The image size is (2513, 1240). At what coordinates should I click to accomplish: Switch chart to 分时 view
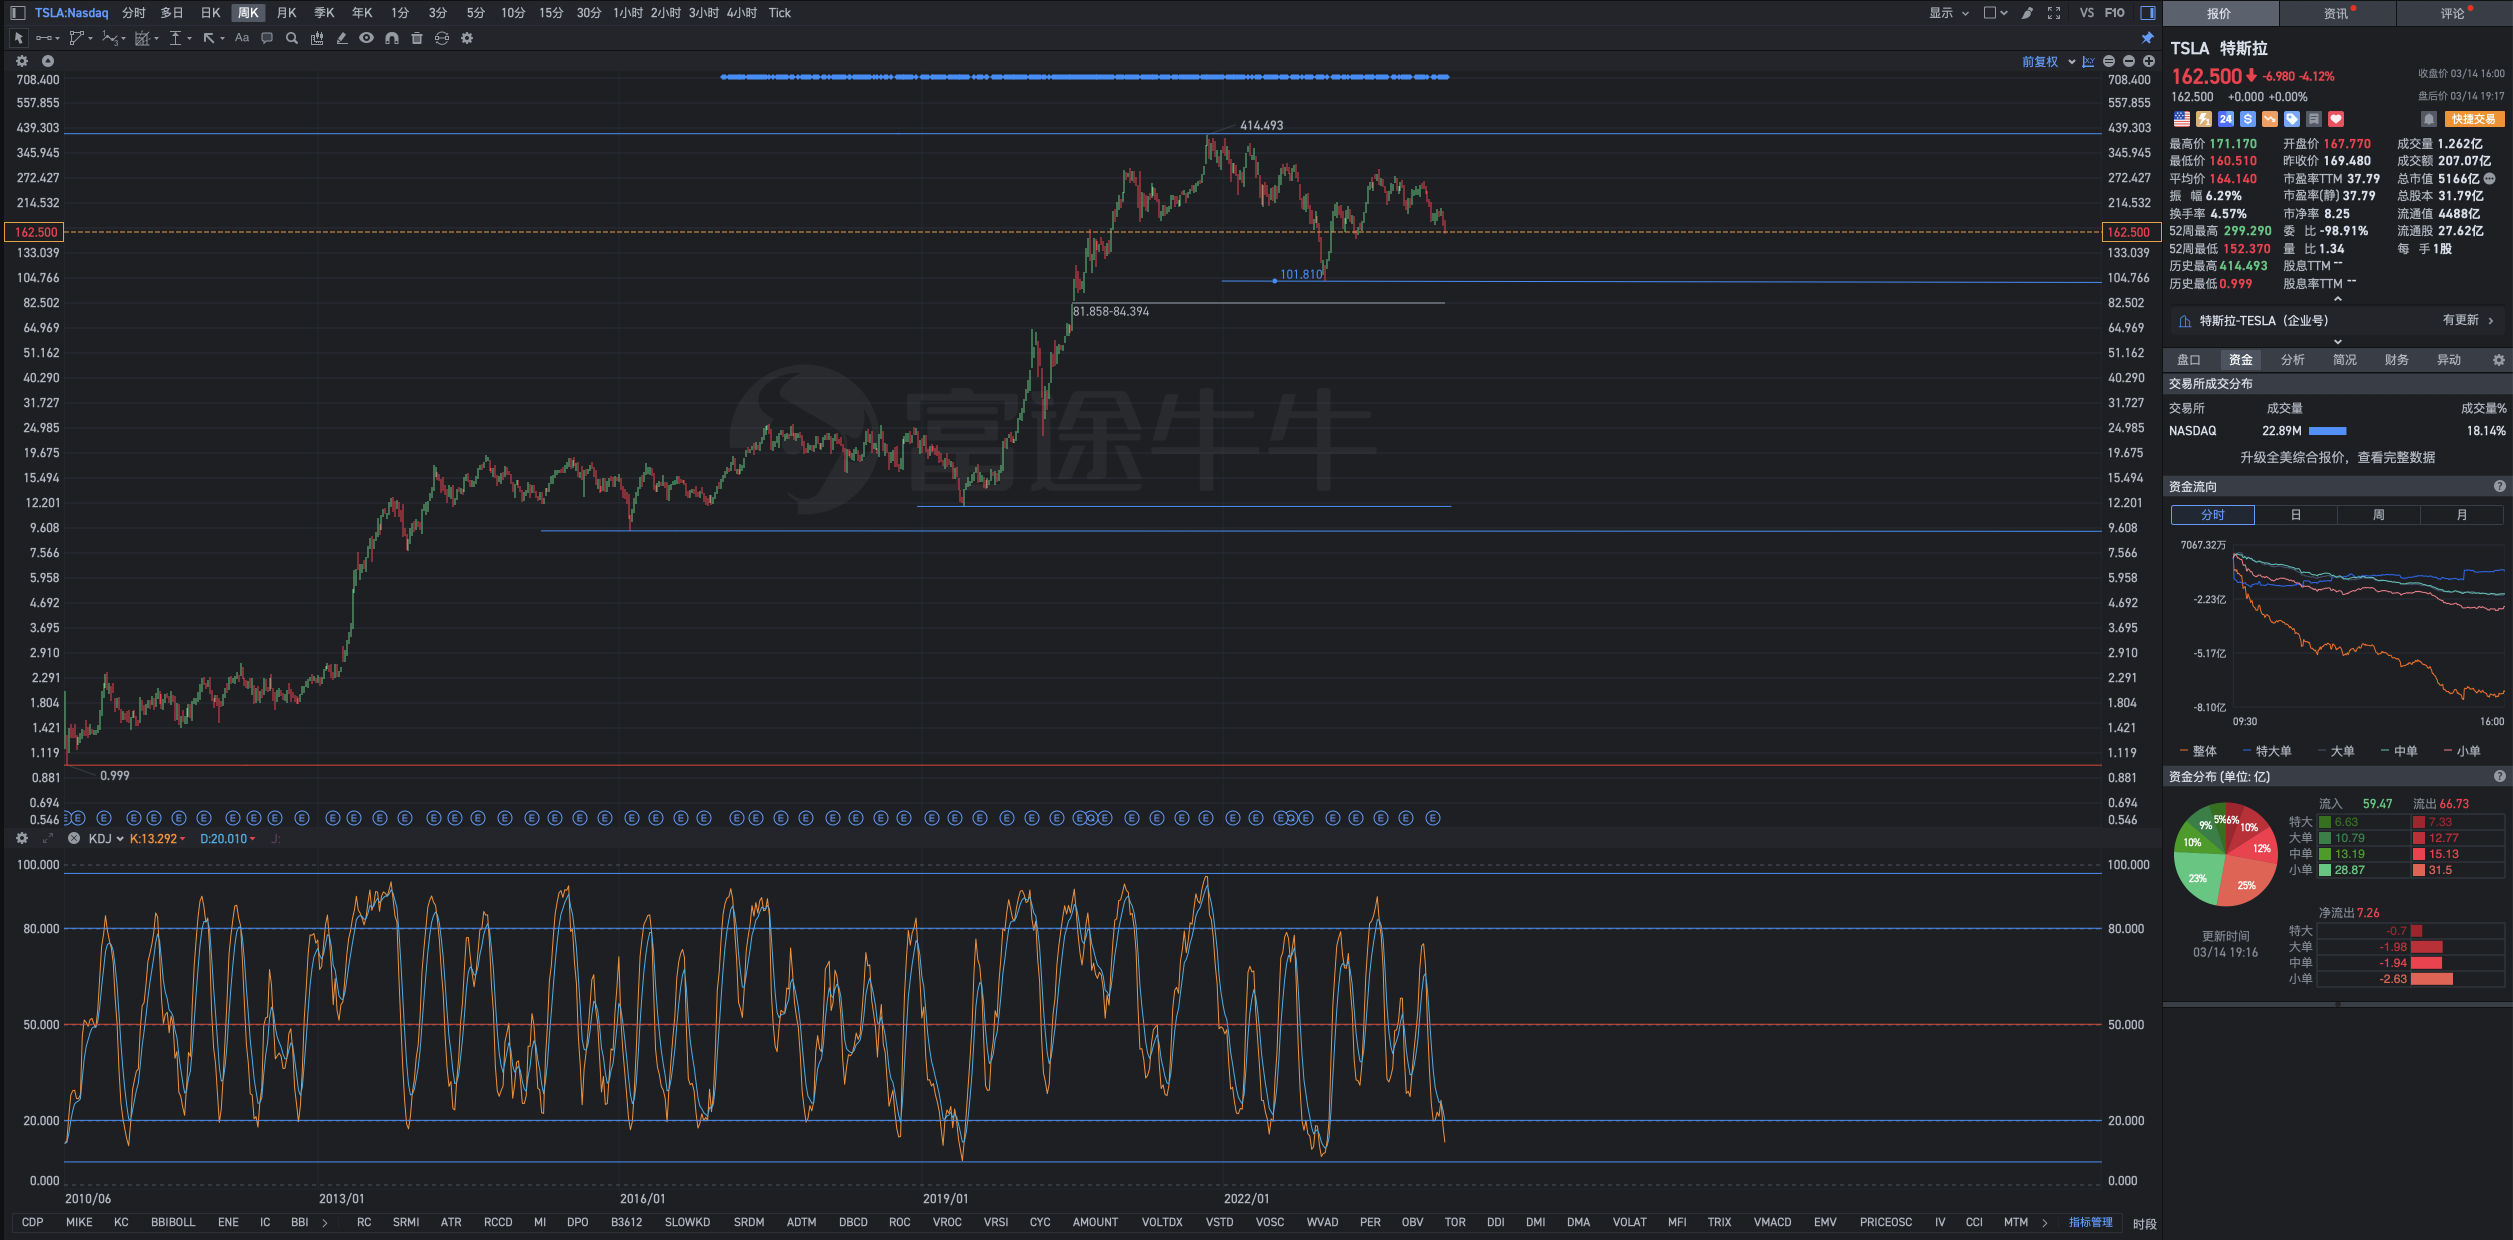click(134, 13)
